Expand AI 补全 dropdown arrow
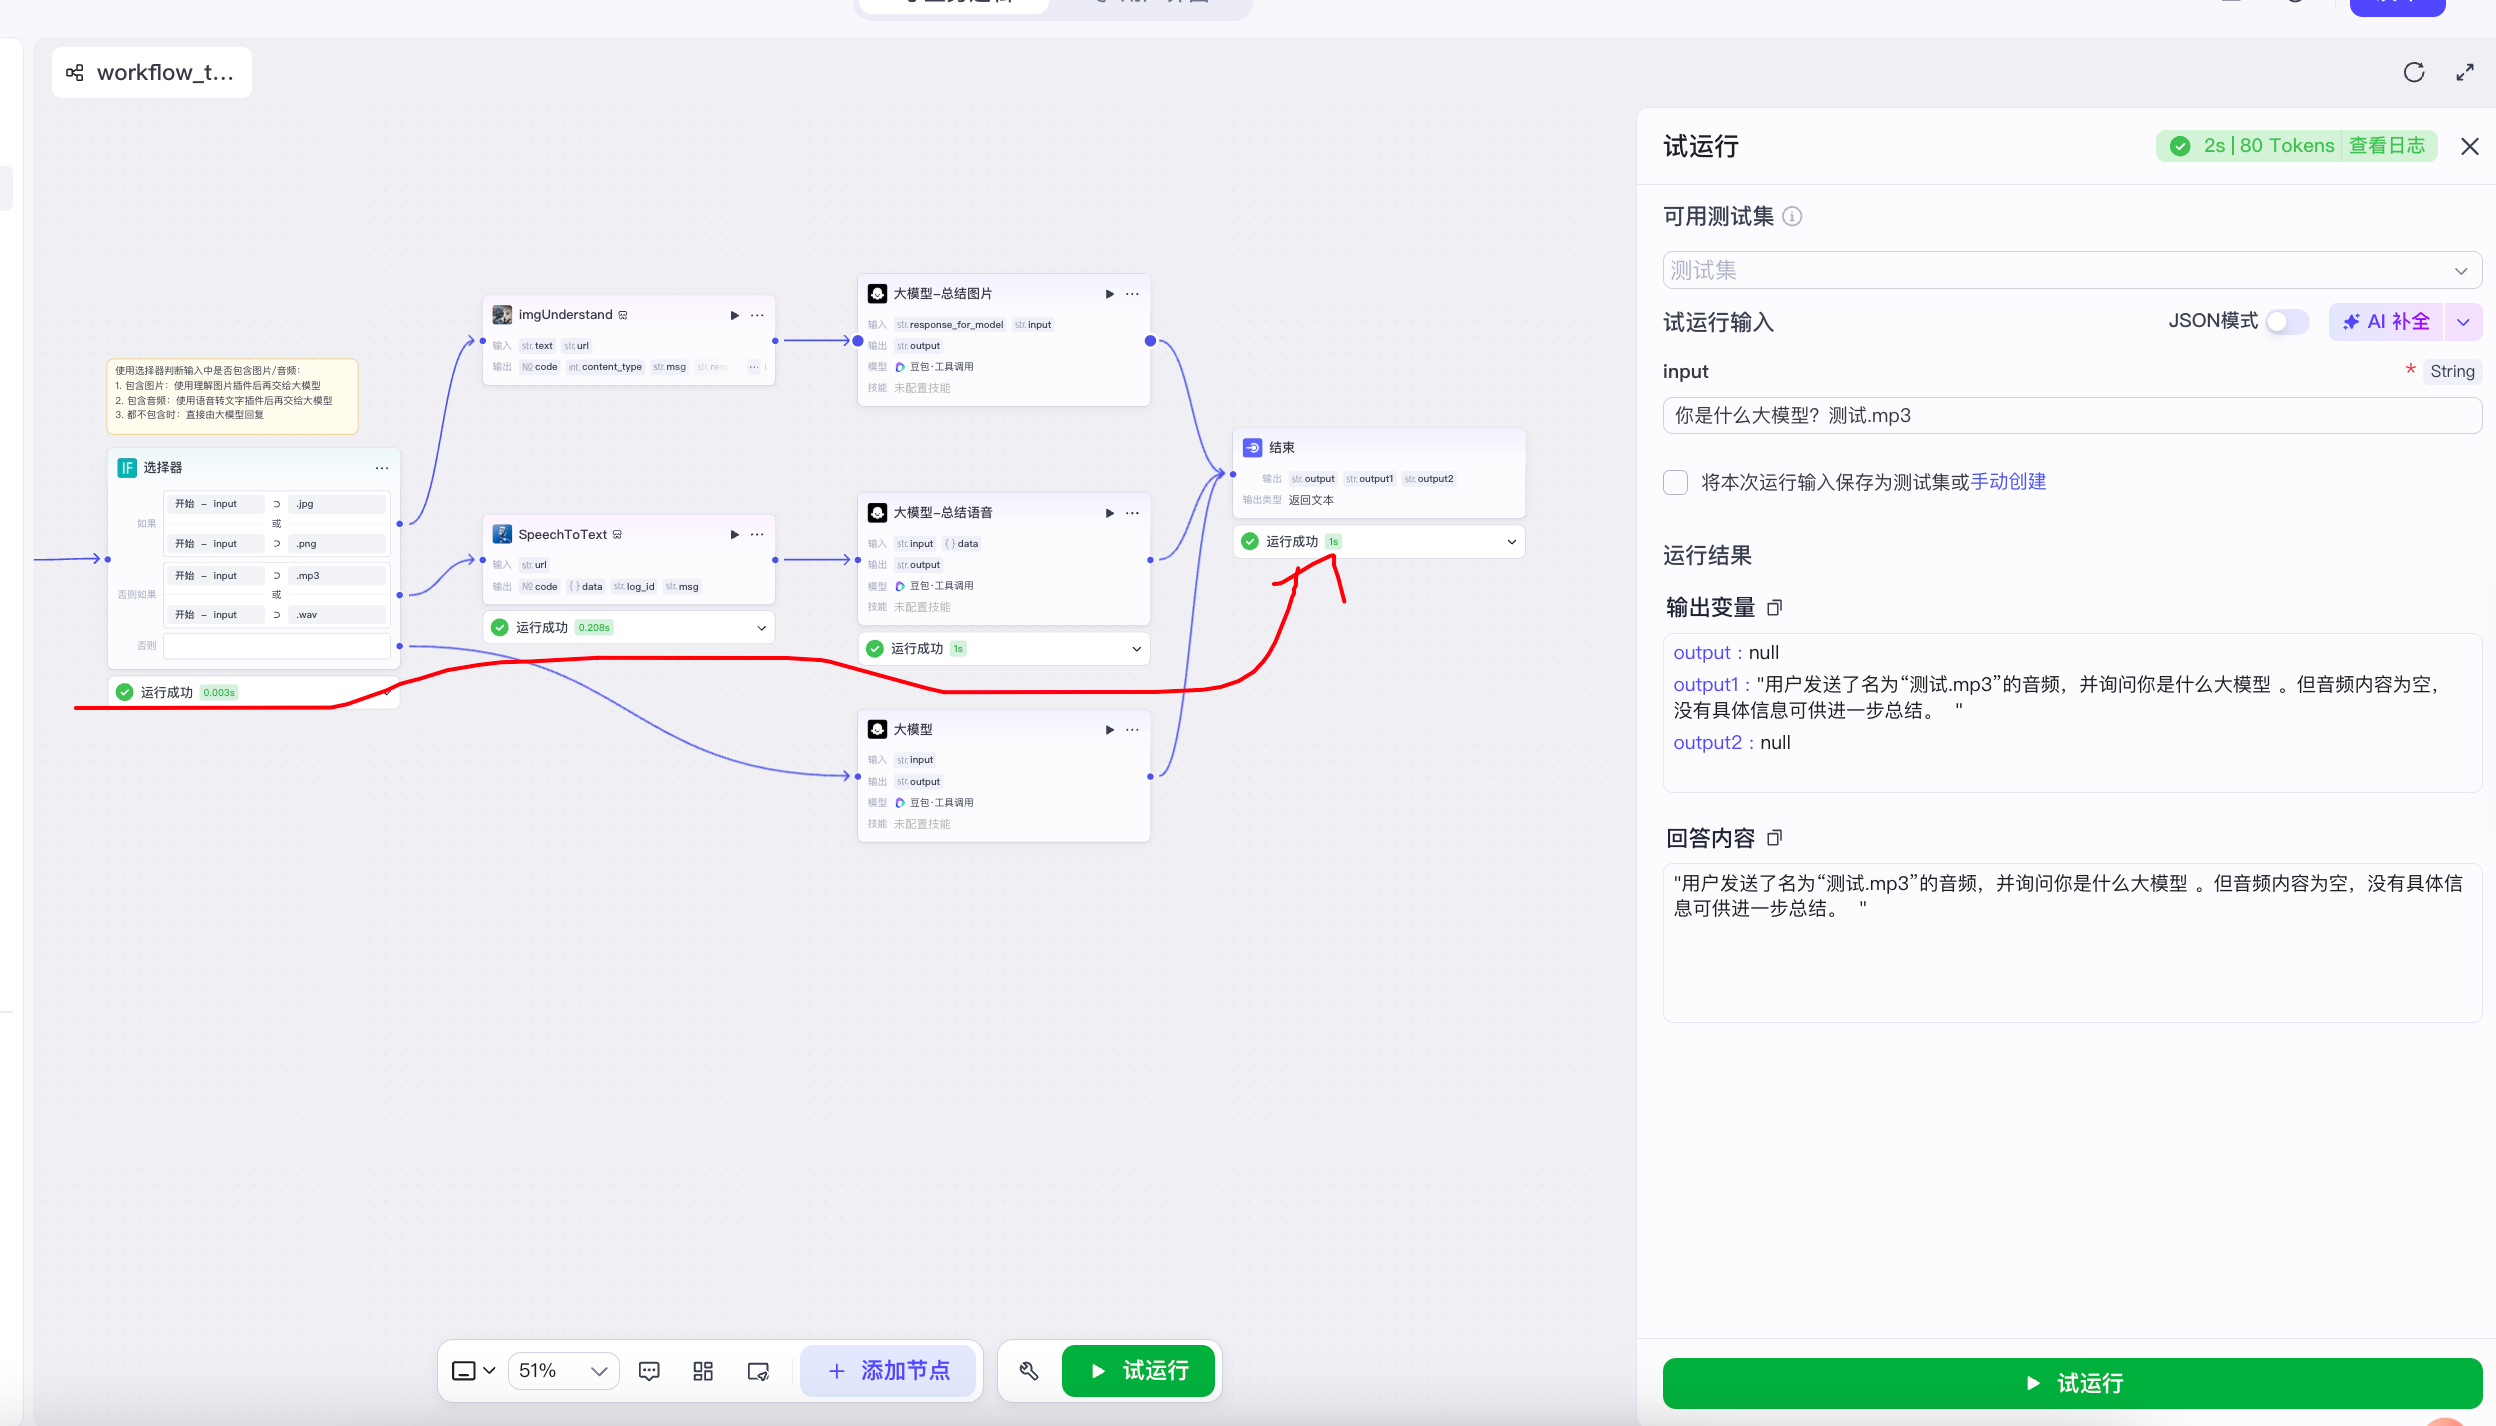Viewport: 2496px width, 1426px height. tap(2463, 322)
